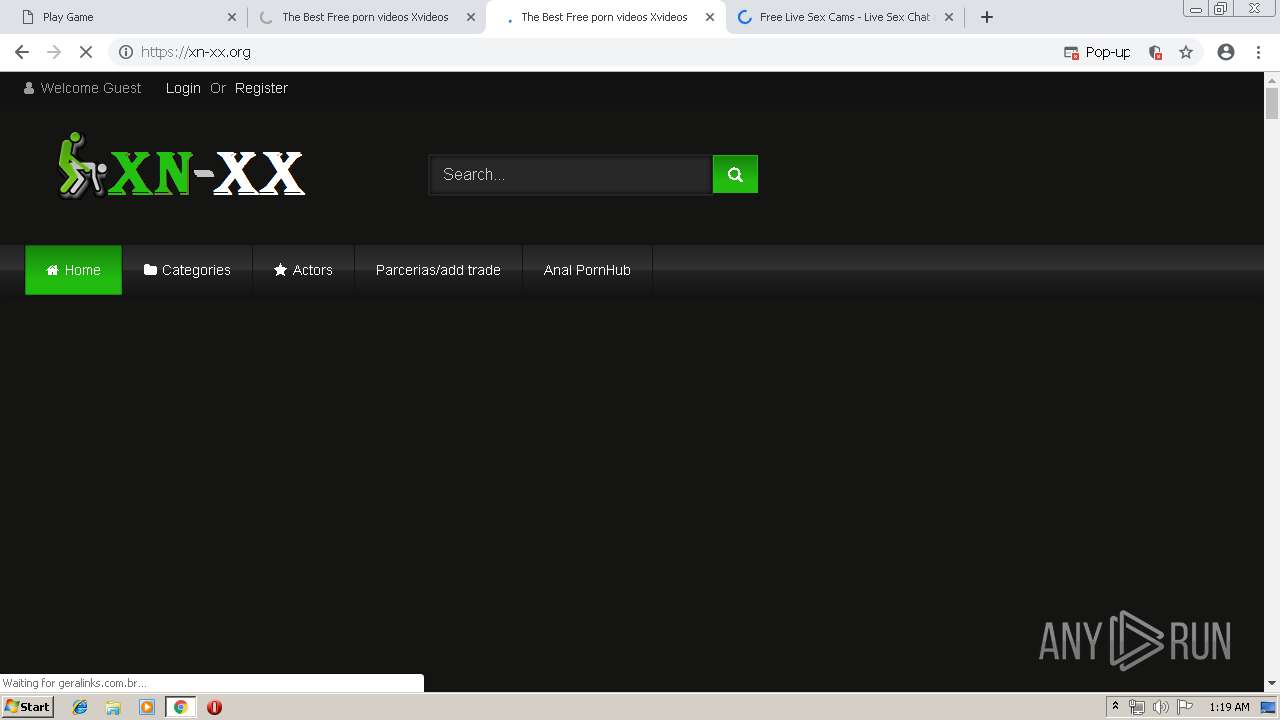Open a new tab with plus button
1280x720 pixels.
987,17
